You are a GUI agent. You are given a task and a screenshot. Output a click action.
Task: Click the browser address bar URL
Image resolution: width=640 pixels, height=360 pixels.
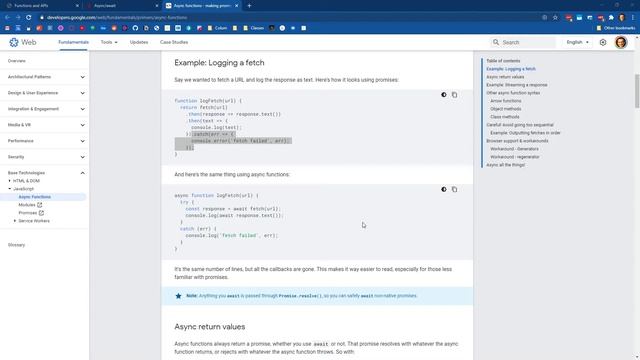pos(117,18)
